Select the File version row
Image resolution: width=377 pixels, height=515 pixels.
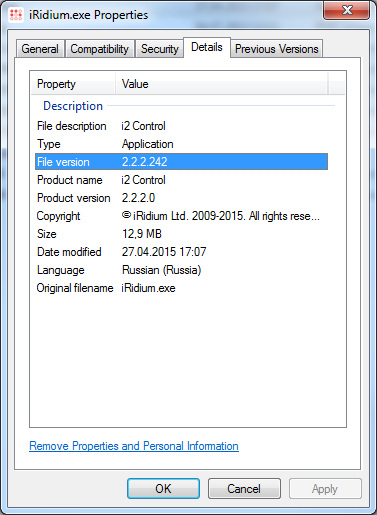pyautogui.click(x=181, y=162)
